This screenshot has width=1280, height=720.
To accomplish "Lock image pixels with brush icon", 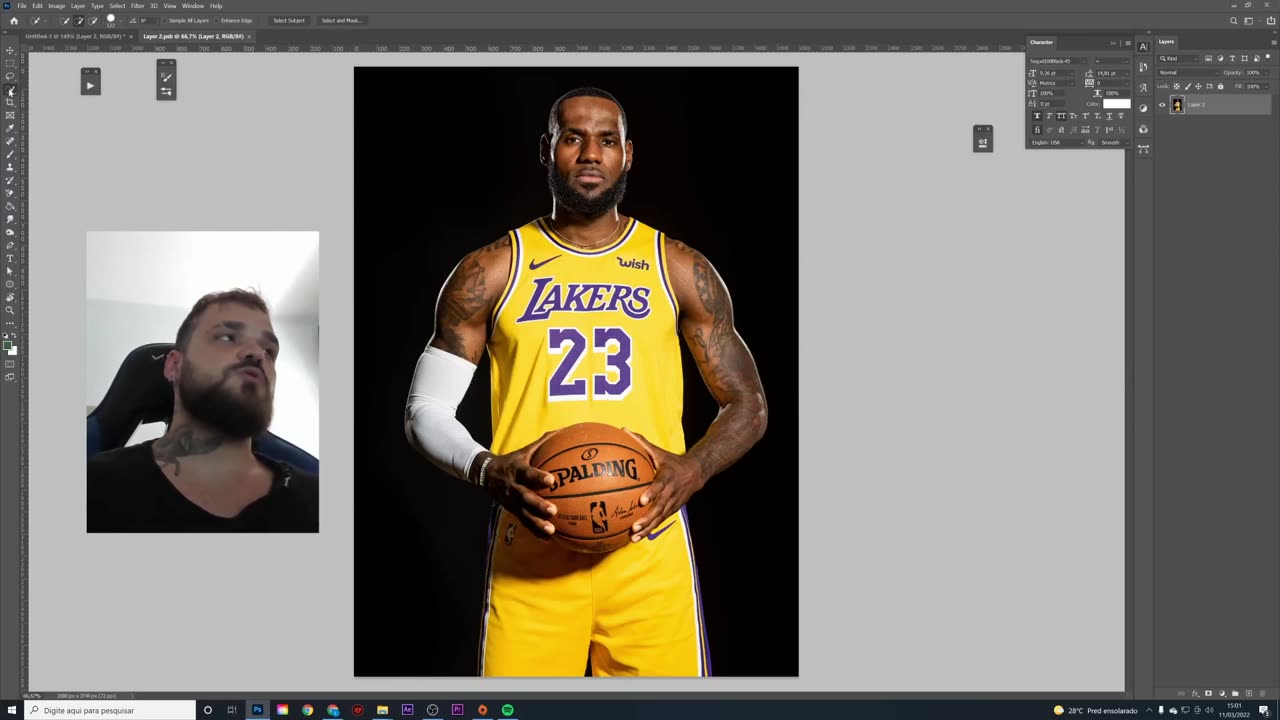I will 1188,86.
